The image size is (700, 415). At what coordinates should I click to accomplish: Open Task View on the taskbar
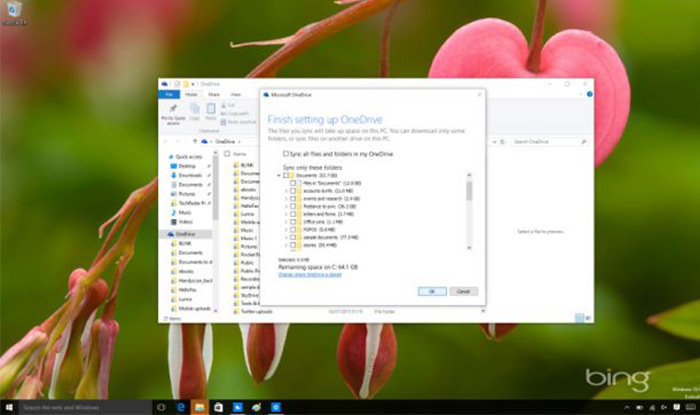[x=161, y=407]
